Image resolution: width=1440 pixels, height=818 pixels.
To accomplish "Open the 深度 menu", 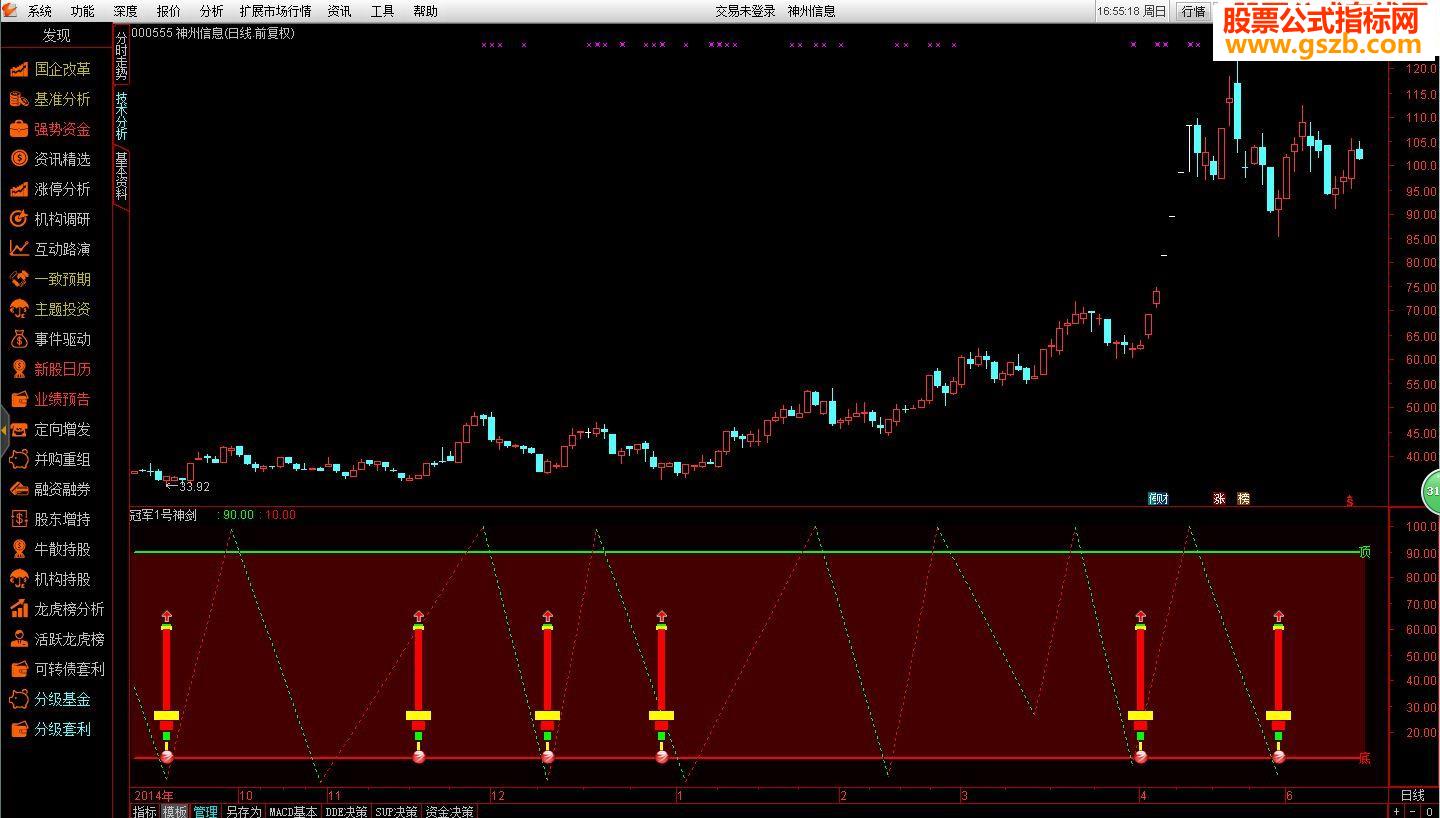I will click(126, 11).
